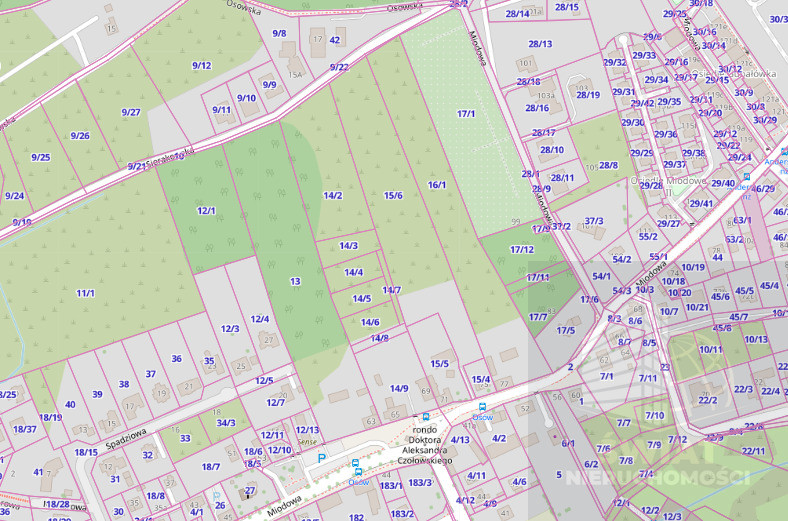Click parcel 12/1 label
This screenshot has width=788, height=521.
[206, 211]
